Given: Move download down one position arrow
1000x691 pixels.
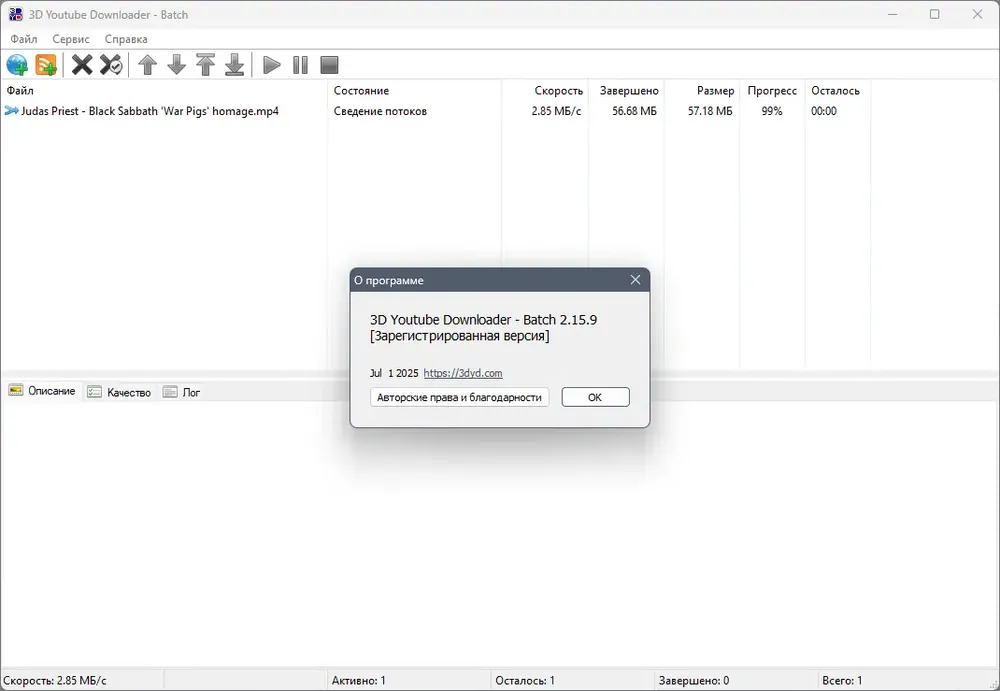Looking at the screenshot, I should (x=177, y=65).
